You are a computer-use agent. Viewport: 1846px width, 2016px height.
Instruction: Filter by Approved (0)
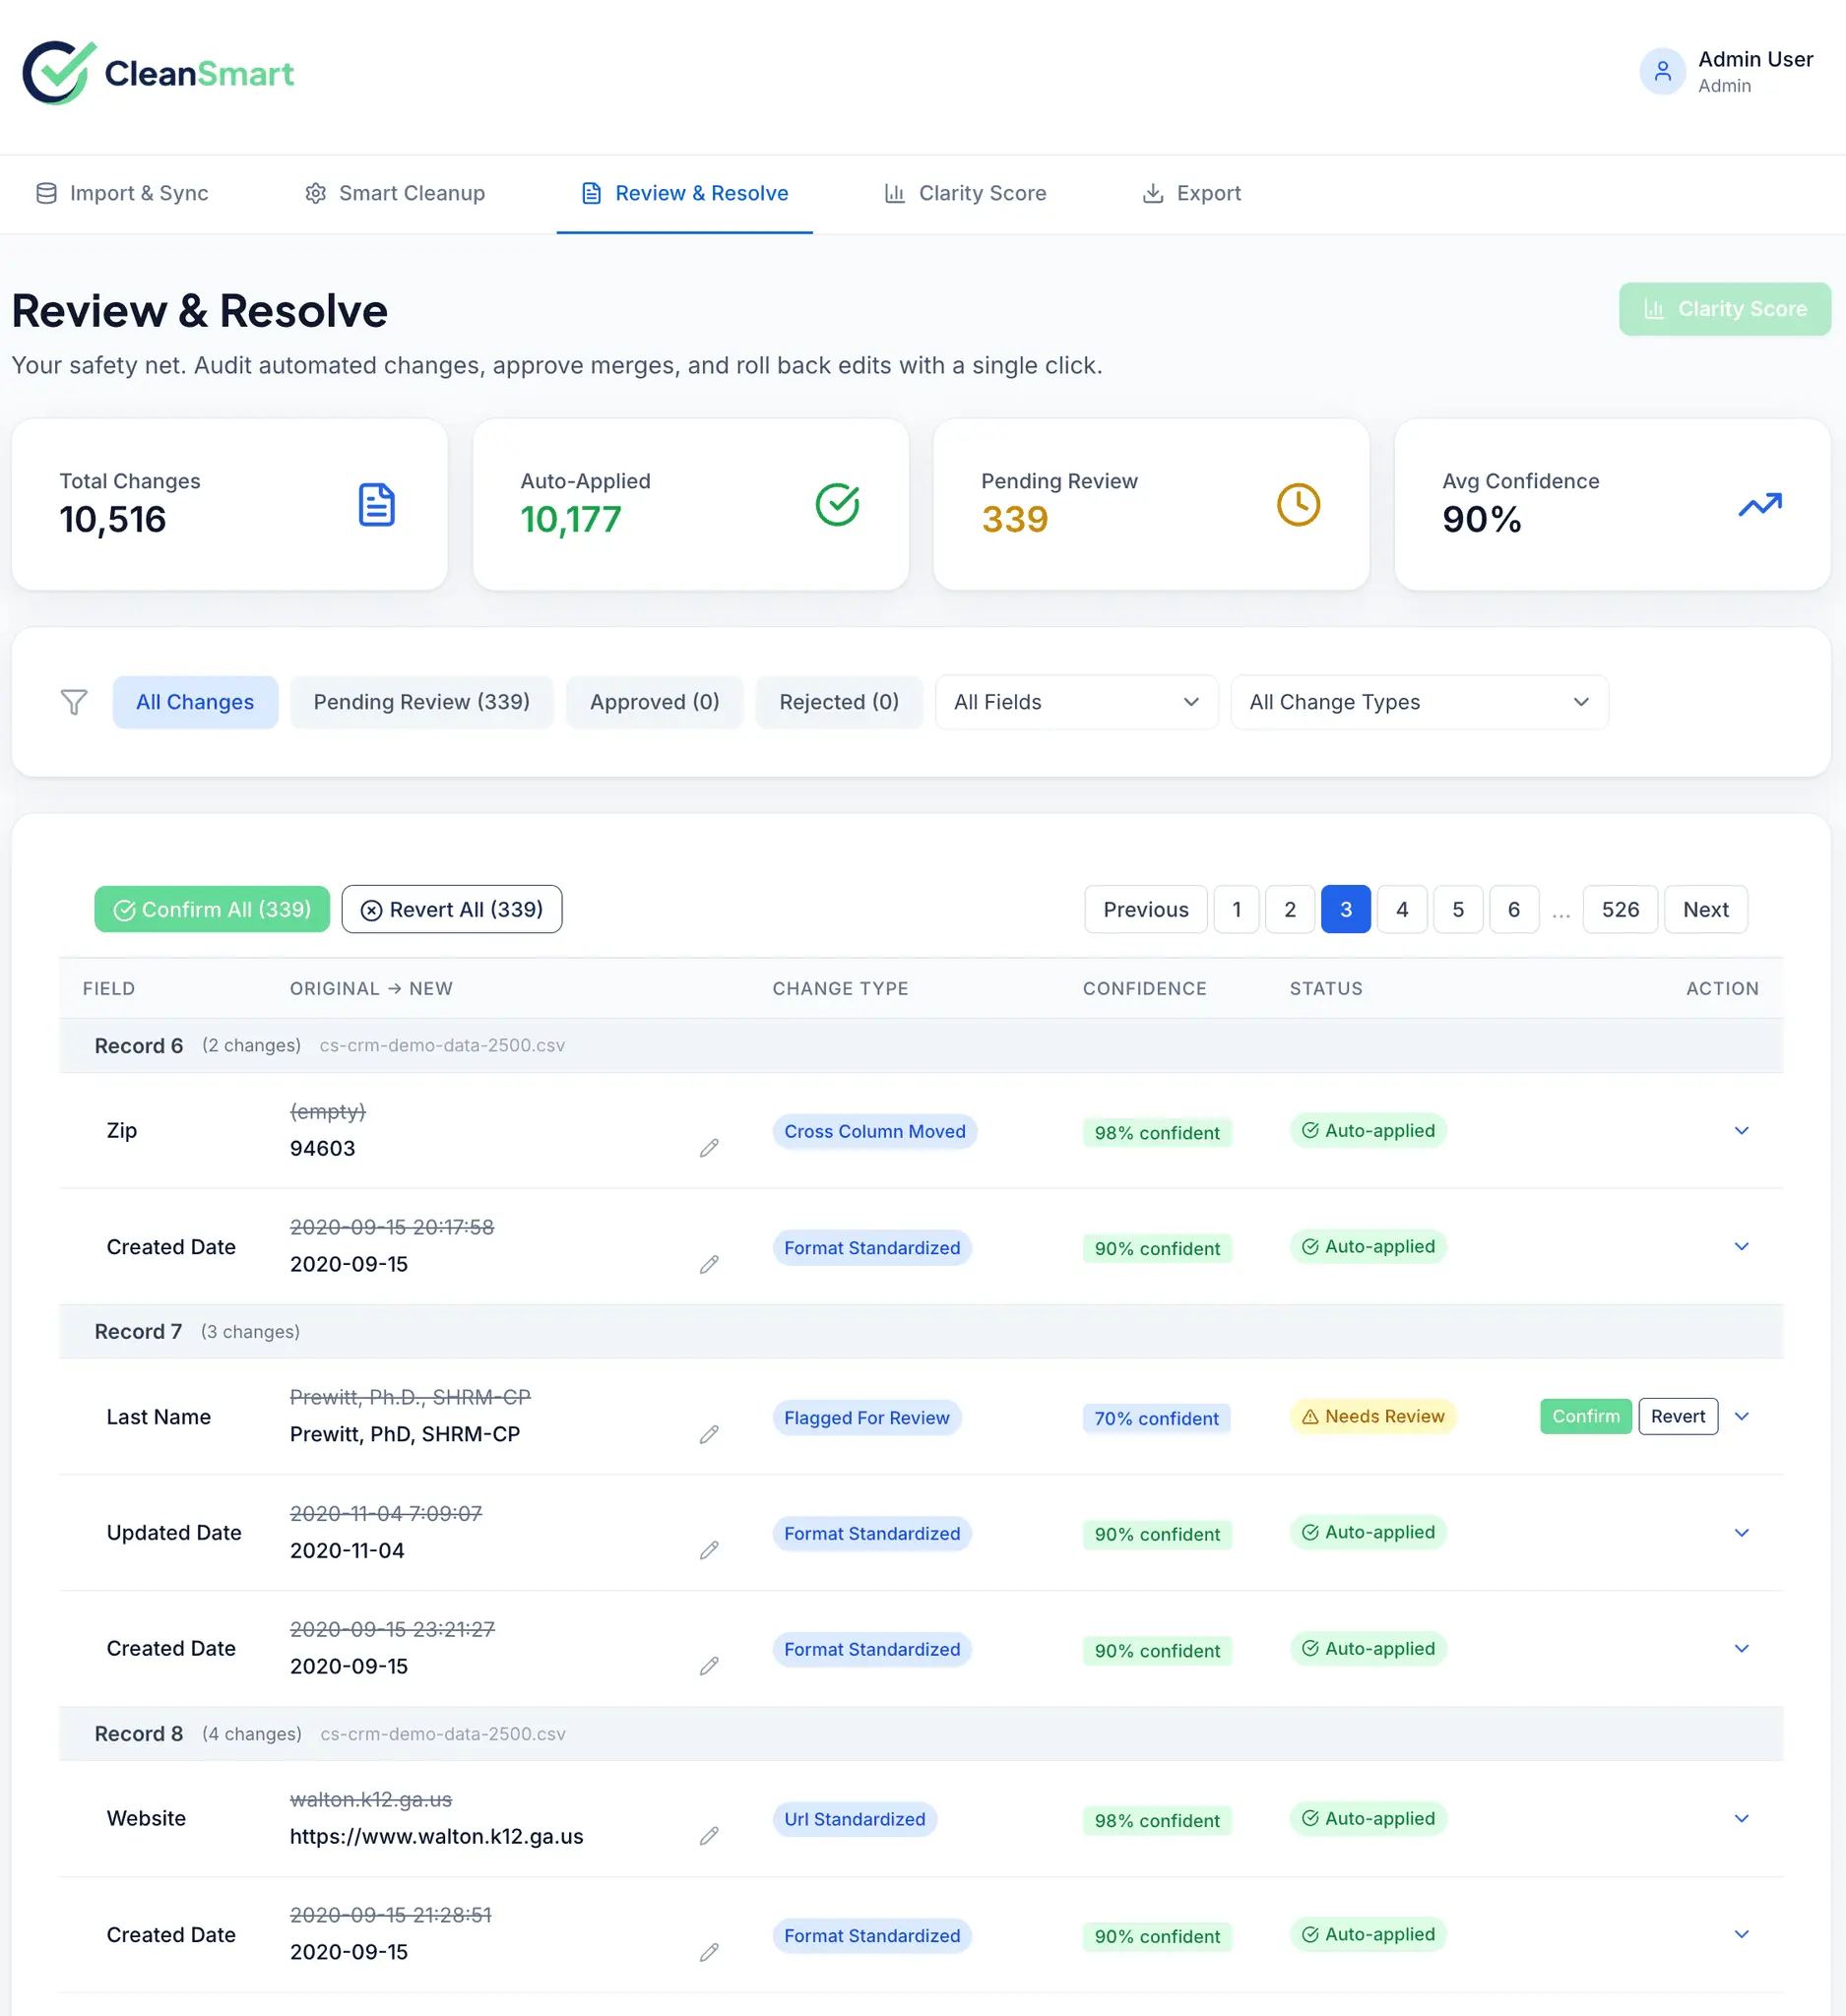(654, 702)
